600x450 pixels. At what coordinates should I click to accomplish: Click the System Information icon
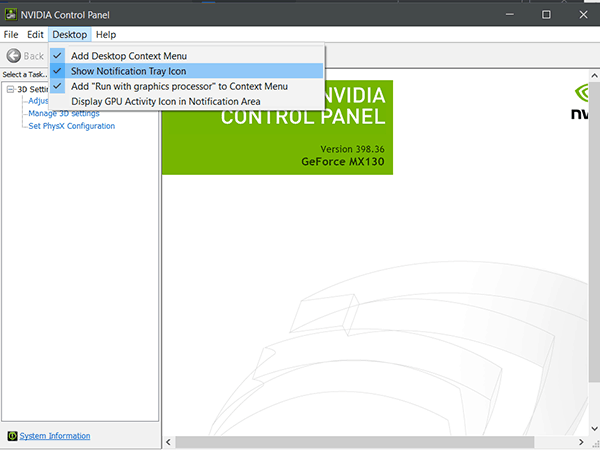[x=12, y=436]
